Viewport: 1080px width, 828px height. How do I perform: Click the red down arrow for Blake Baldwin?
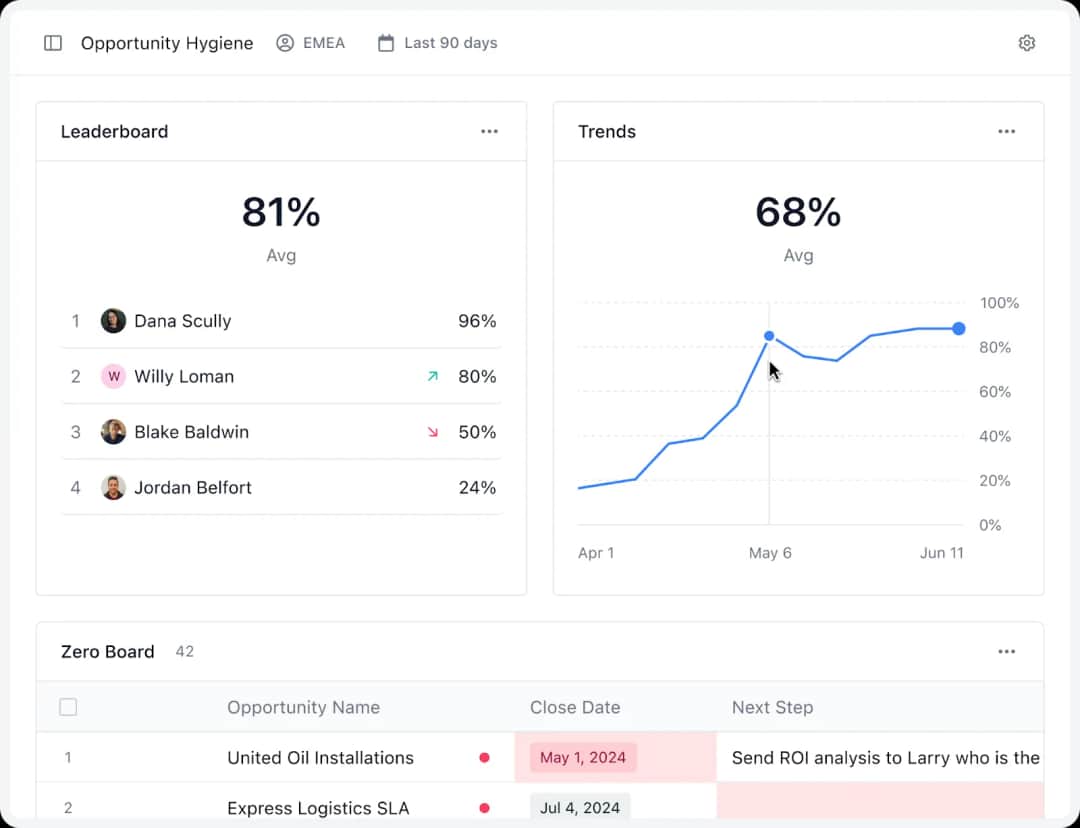(x=433, y=432)
